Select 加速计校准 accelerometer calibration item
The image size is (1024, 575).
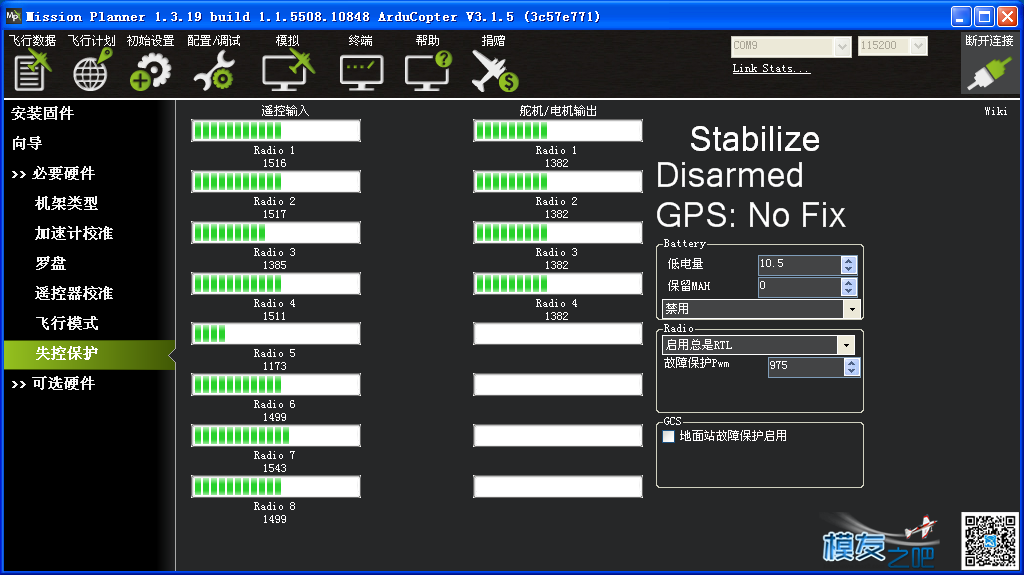pyautogui.click(x=74, y=233)
